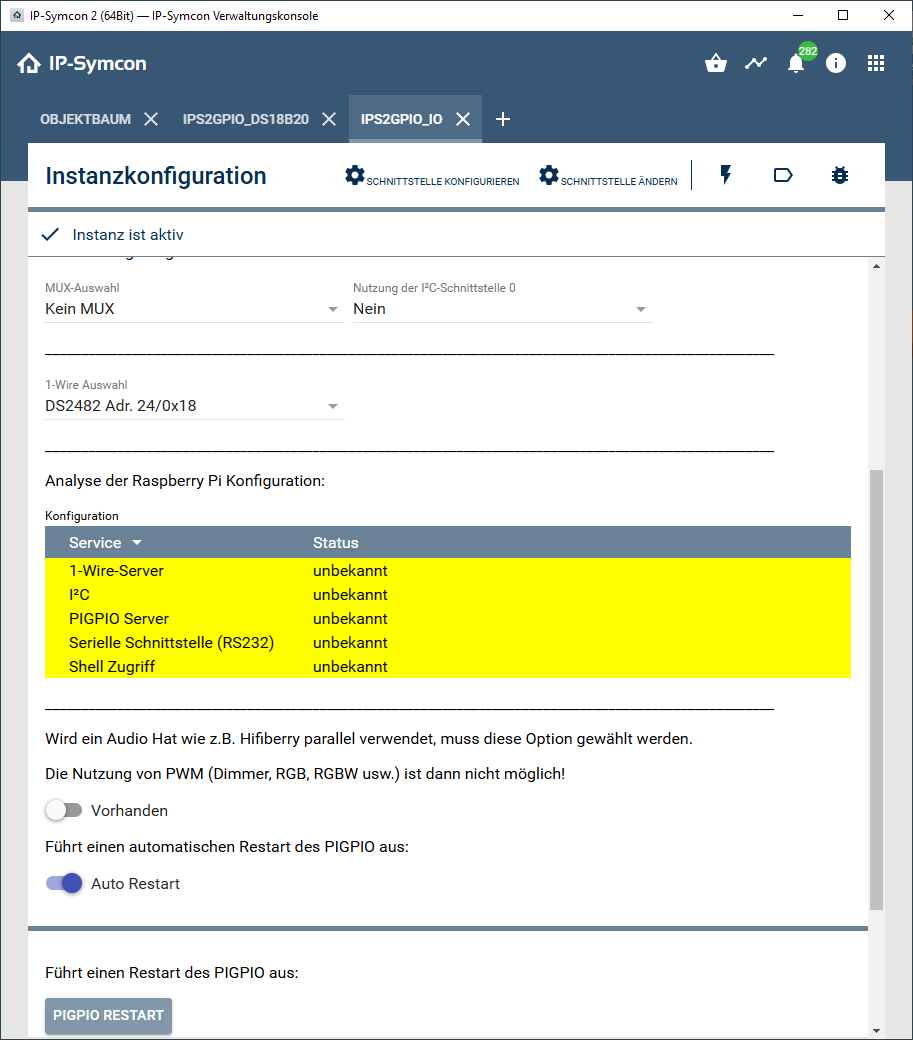Open the apps grid menu icon
Image resolution: width=913 pixels, height=1040 pixels.
[876, 64]
